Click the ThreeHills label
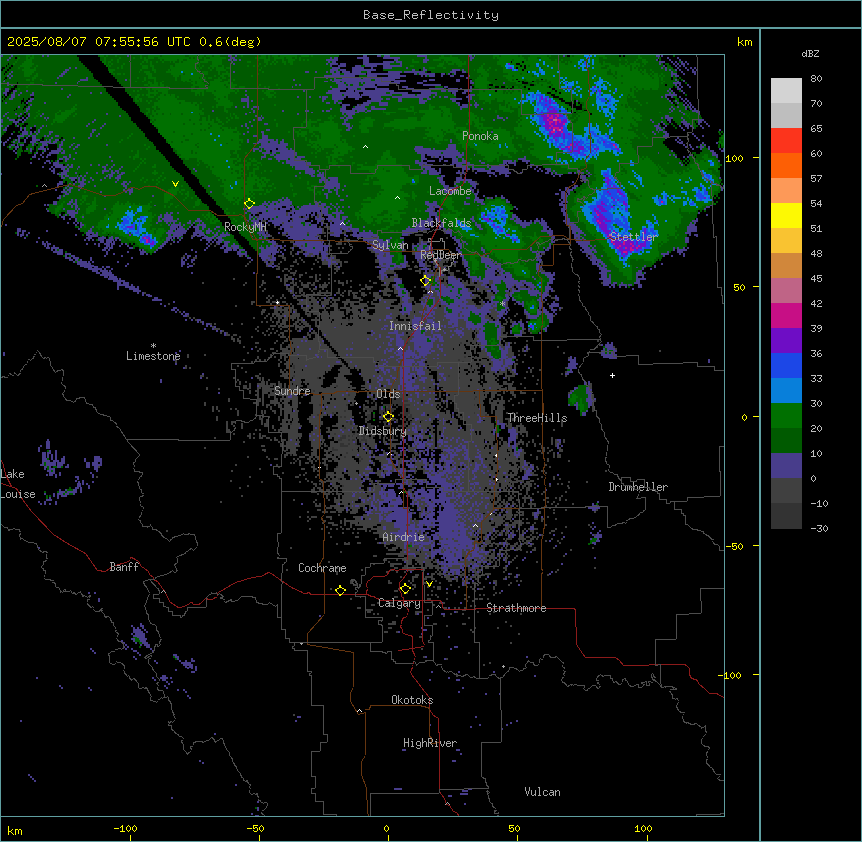Screen dimensions: 862x842 coord(537,418)
